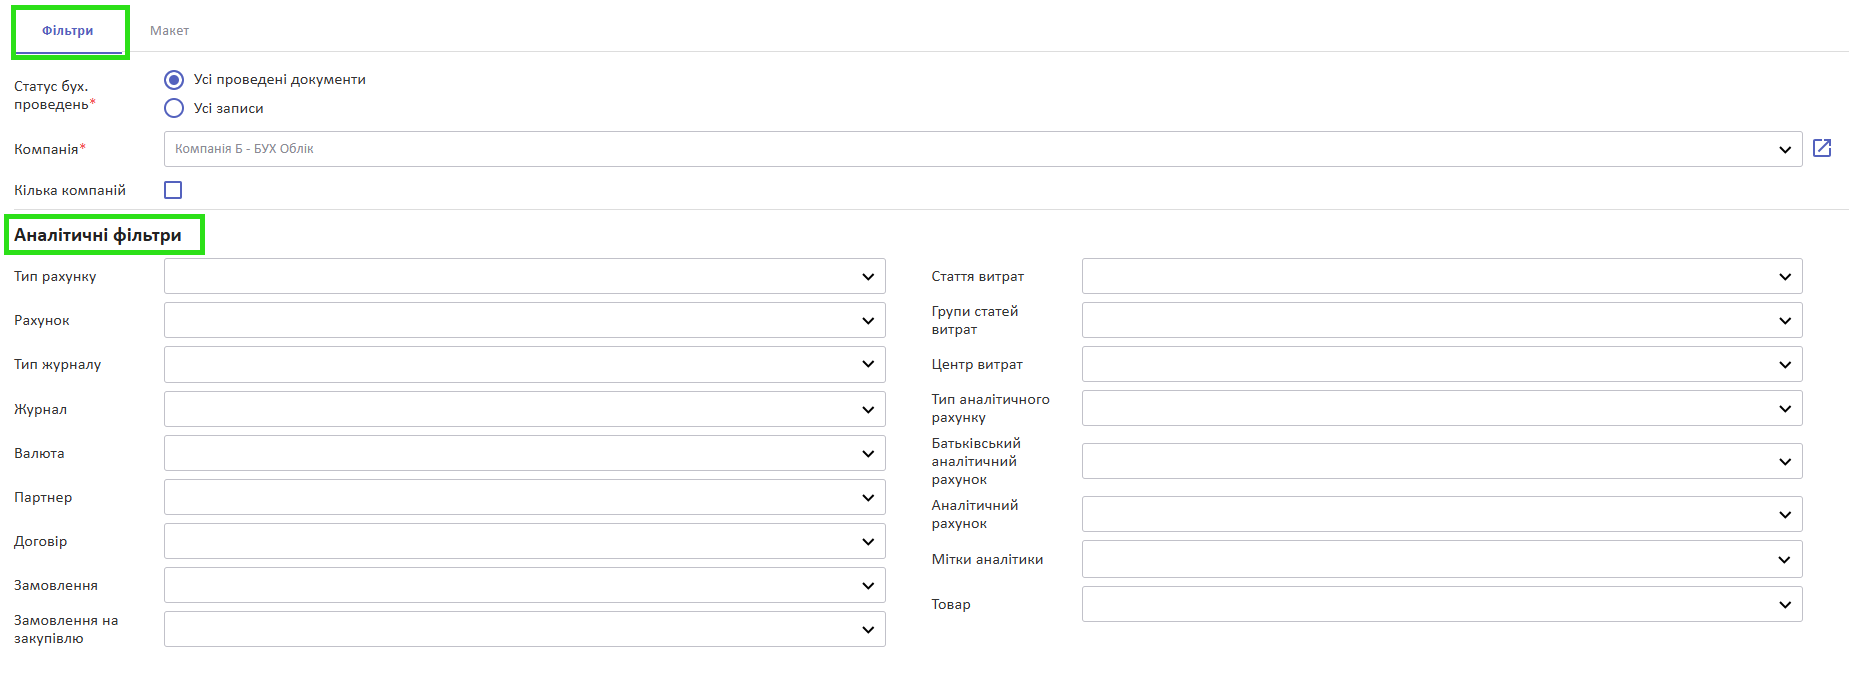This screenshot has width=1850, height=678.
Task: Click the Статус бух. проведень label
Action: tap(54, 95)
